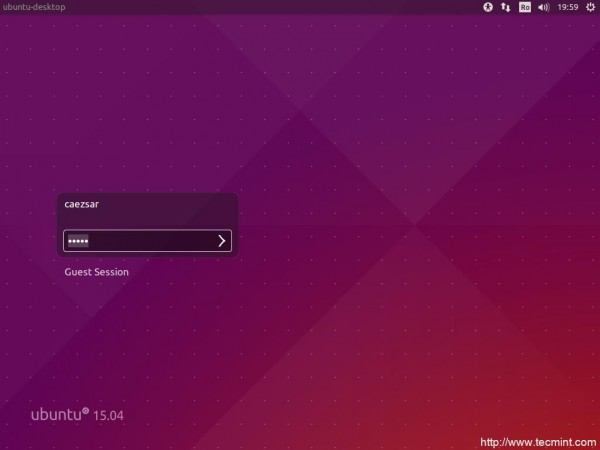
Task: Click the ubuntu-desktop hostname label
Action: (34, 7)
